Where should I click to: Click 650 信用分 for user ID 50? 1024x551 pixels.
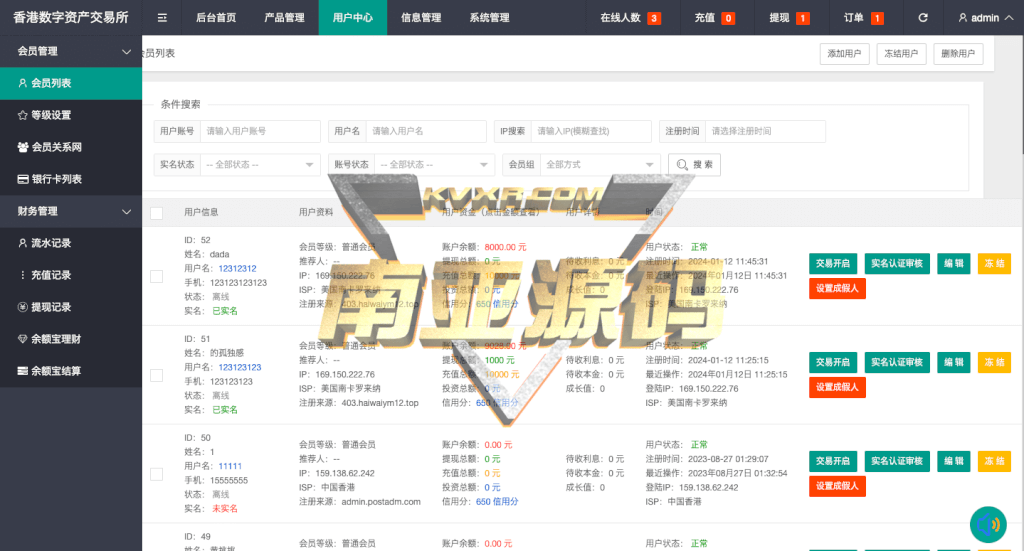[497, 501]
